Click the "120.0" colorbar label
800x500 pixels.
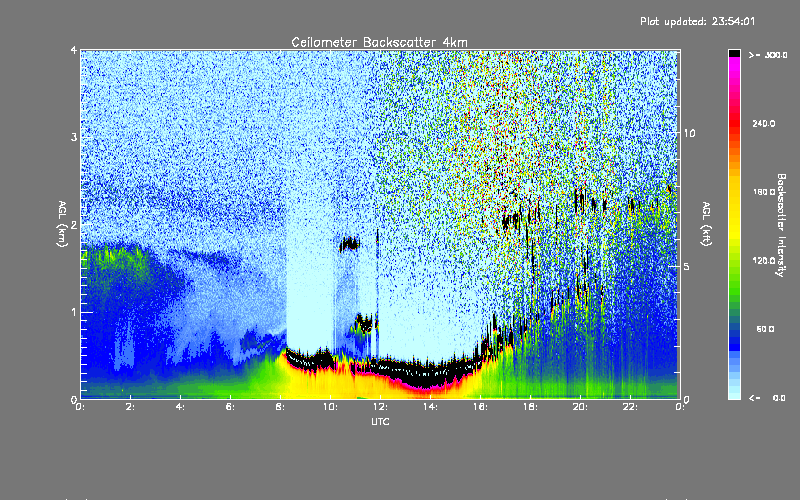click(764, 261)
